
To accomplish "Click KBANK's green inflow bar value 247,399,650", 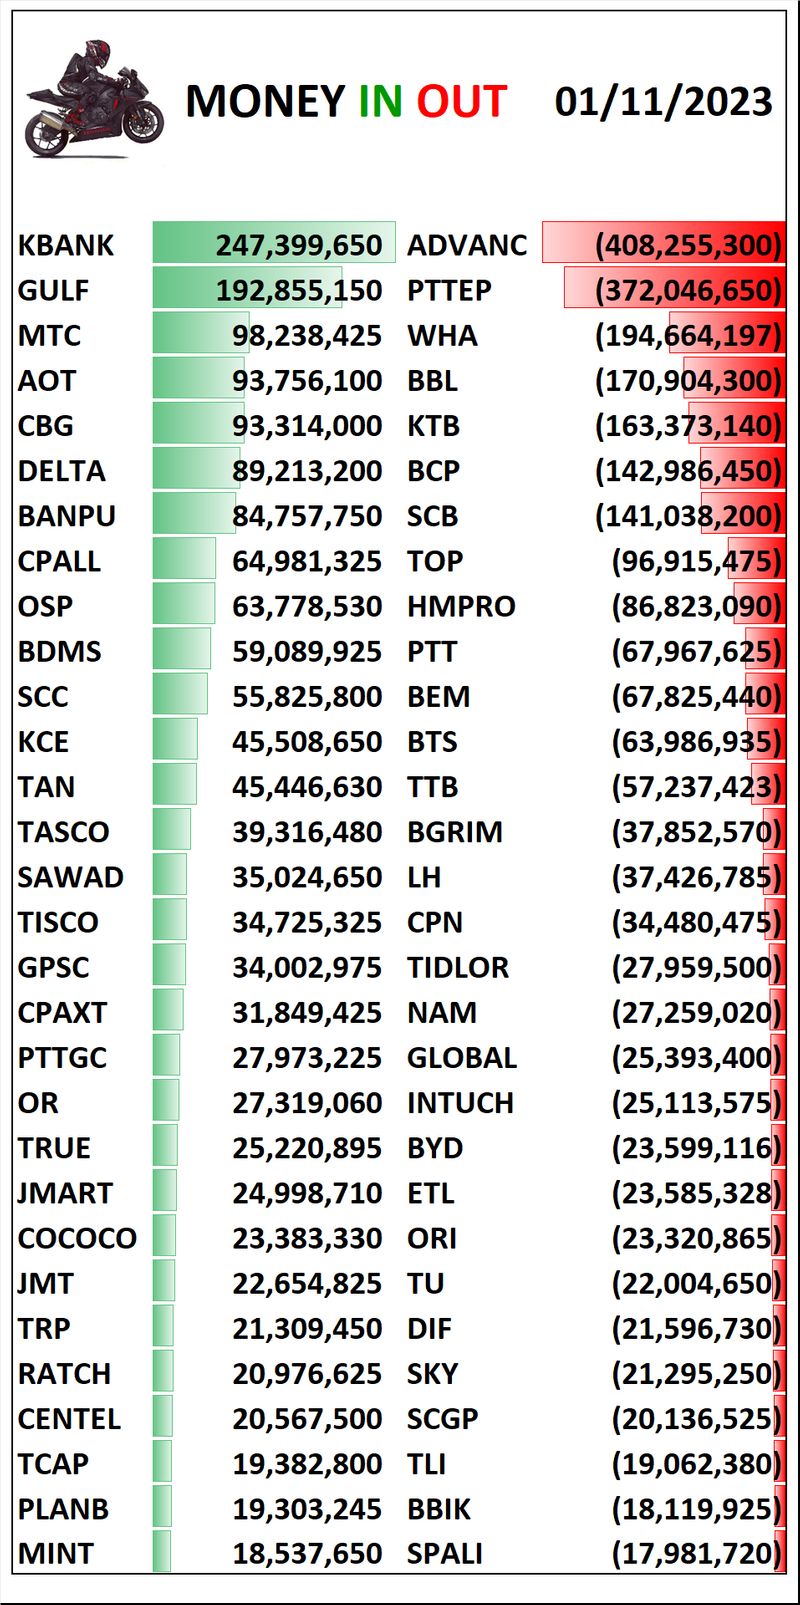I will pos(298,245).
